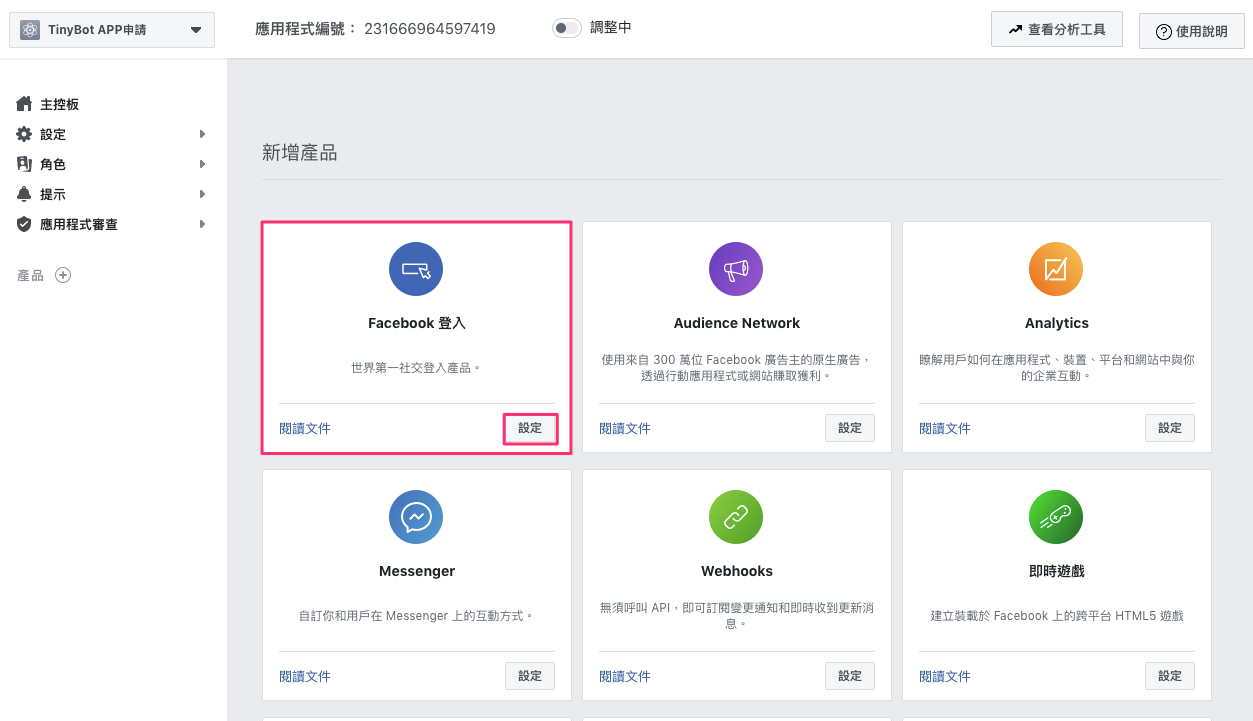The width and height of the screenshot is (1253, 721).
Task: Click the home icon beside 主控板
Action: (x=24, y=104)
